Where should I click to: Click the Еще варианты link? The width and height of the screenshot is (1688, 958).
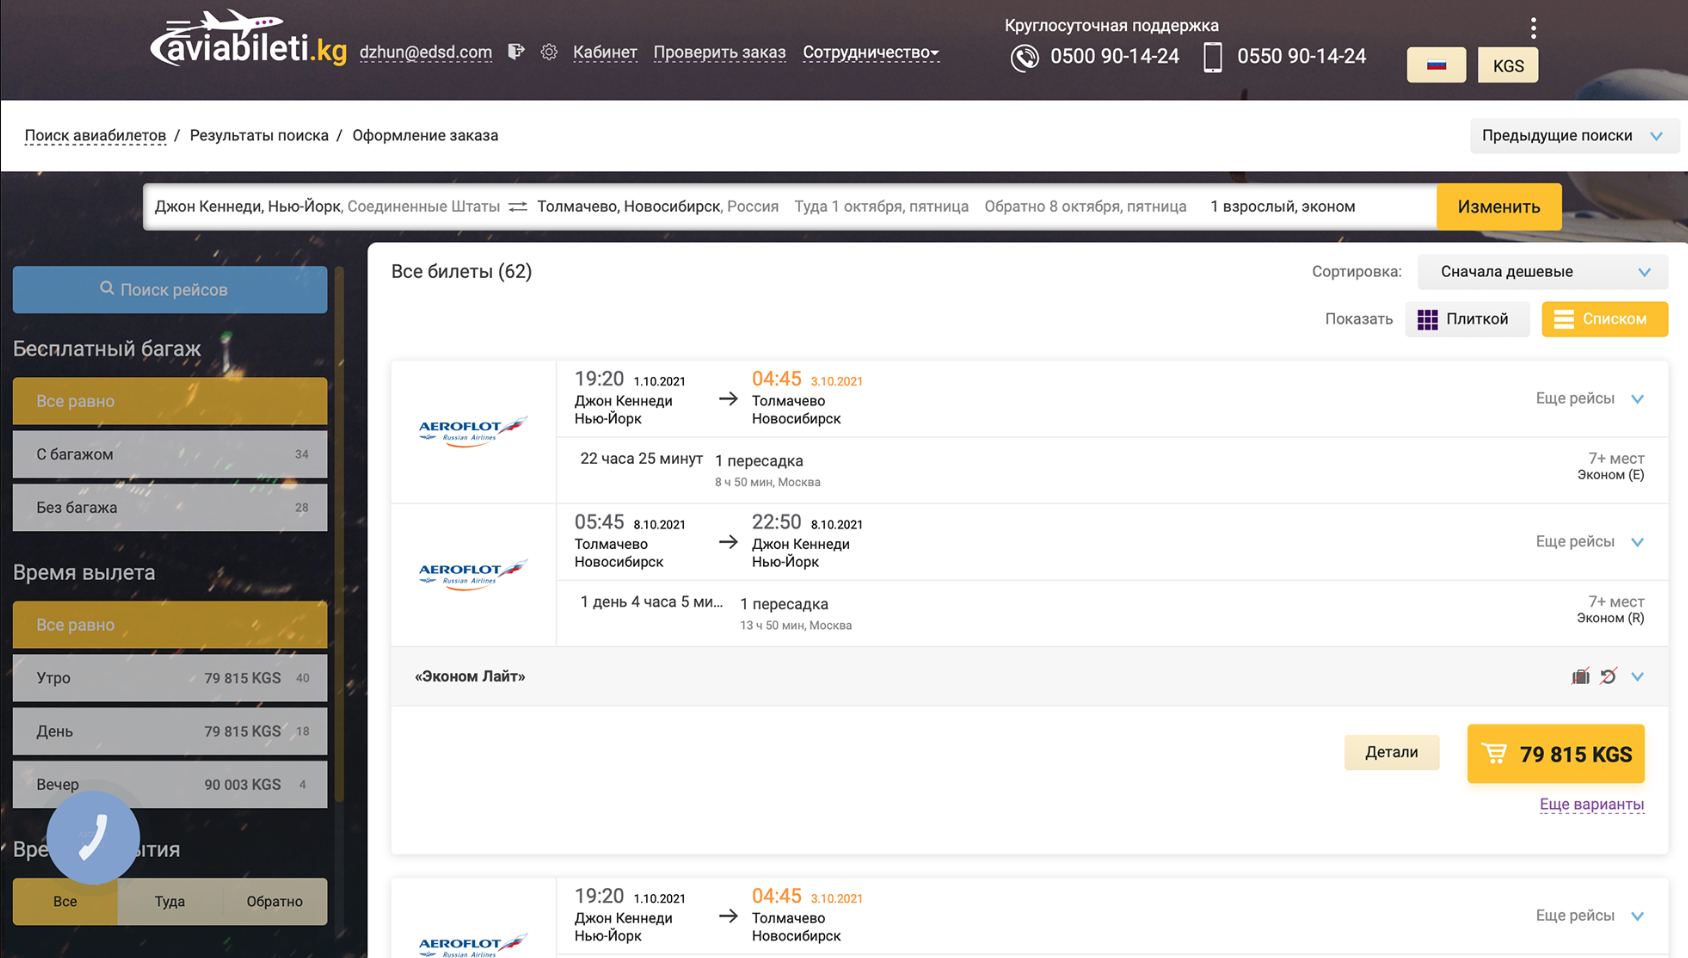click(x=1591, y=804)
